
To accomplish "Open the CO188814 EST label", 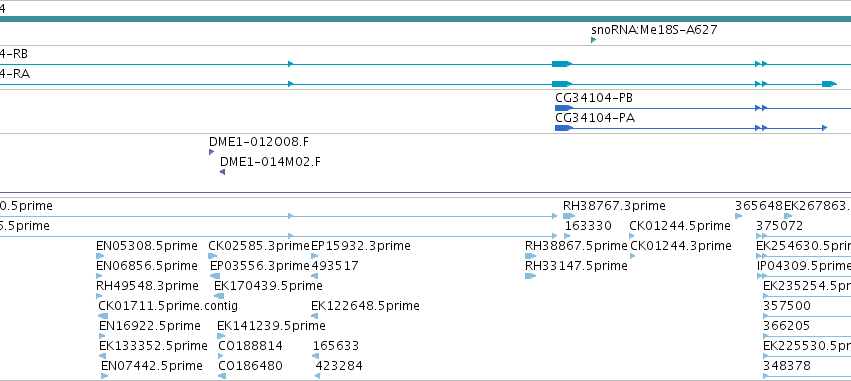I will 250,346.
